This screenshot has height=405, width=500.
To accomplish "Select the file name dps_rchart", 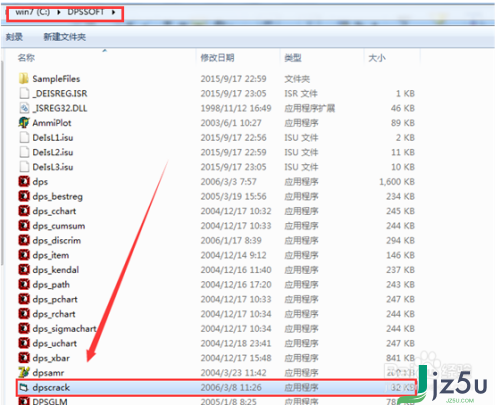I will pos(54,314).
